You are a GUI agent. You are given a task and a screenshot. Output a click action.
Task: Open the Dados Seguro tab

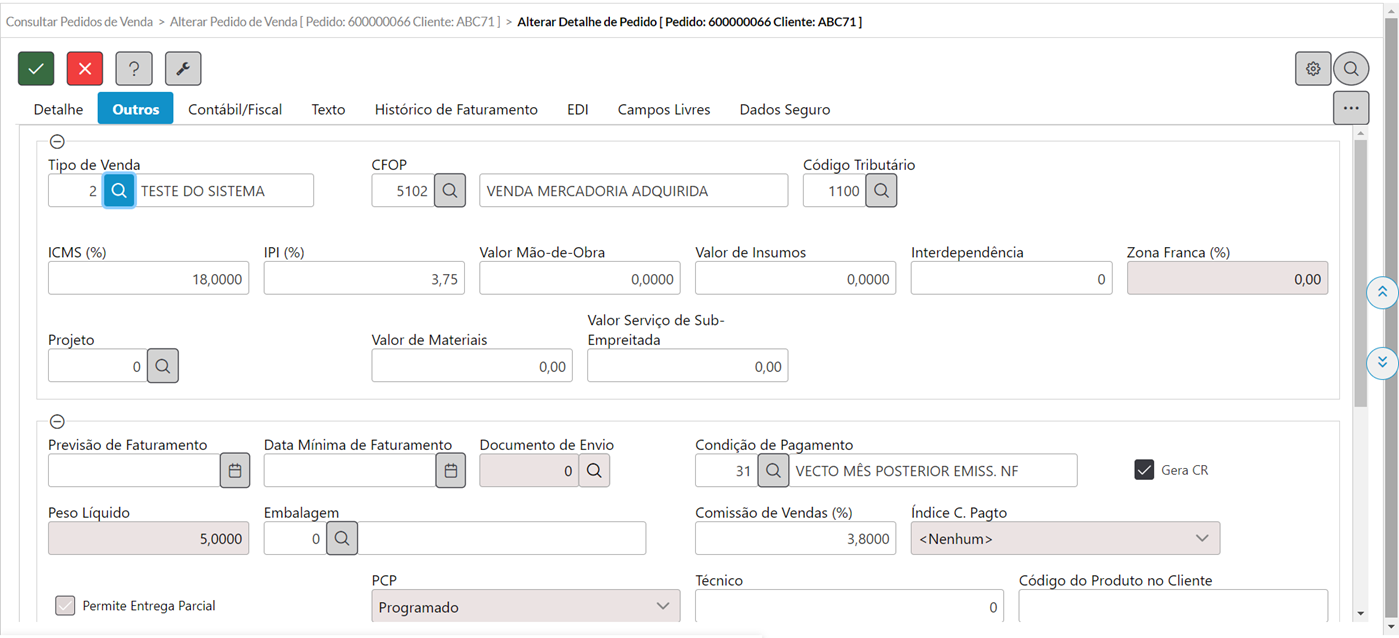(x=785, y=109)
